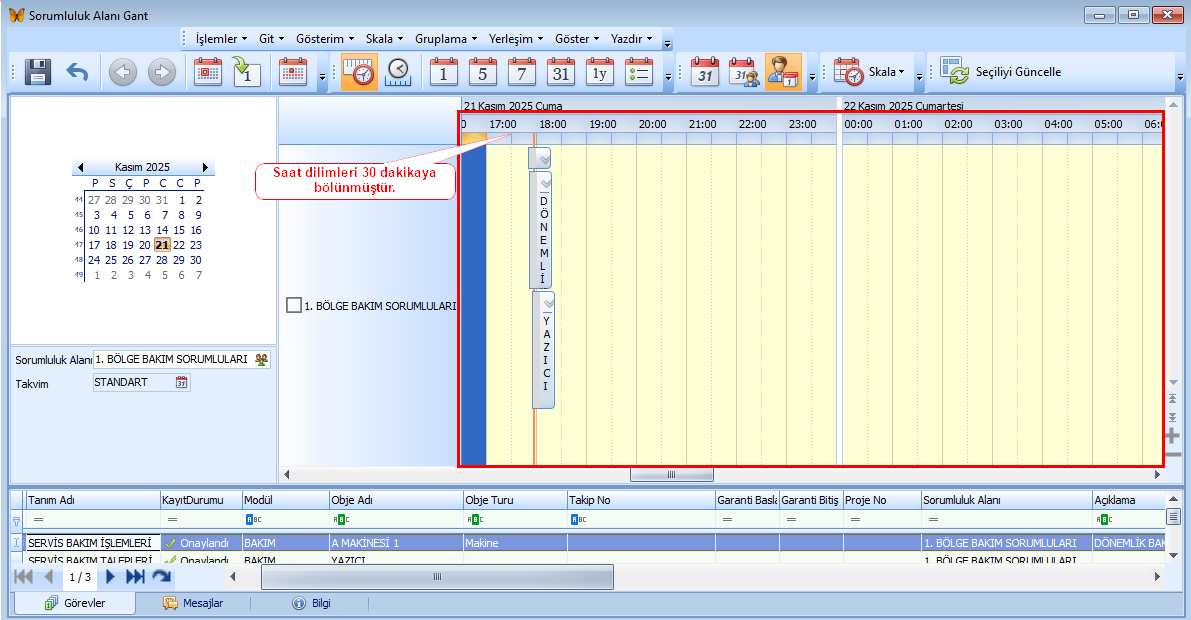Viewport: 1191px width, 620px height.
Task: Select the 5-day view calendar icon
Action: point(483,73)
